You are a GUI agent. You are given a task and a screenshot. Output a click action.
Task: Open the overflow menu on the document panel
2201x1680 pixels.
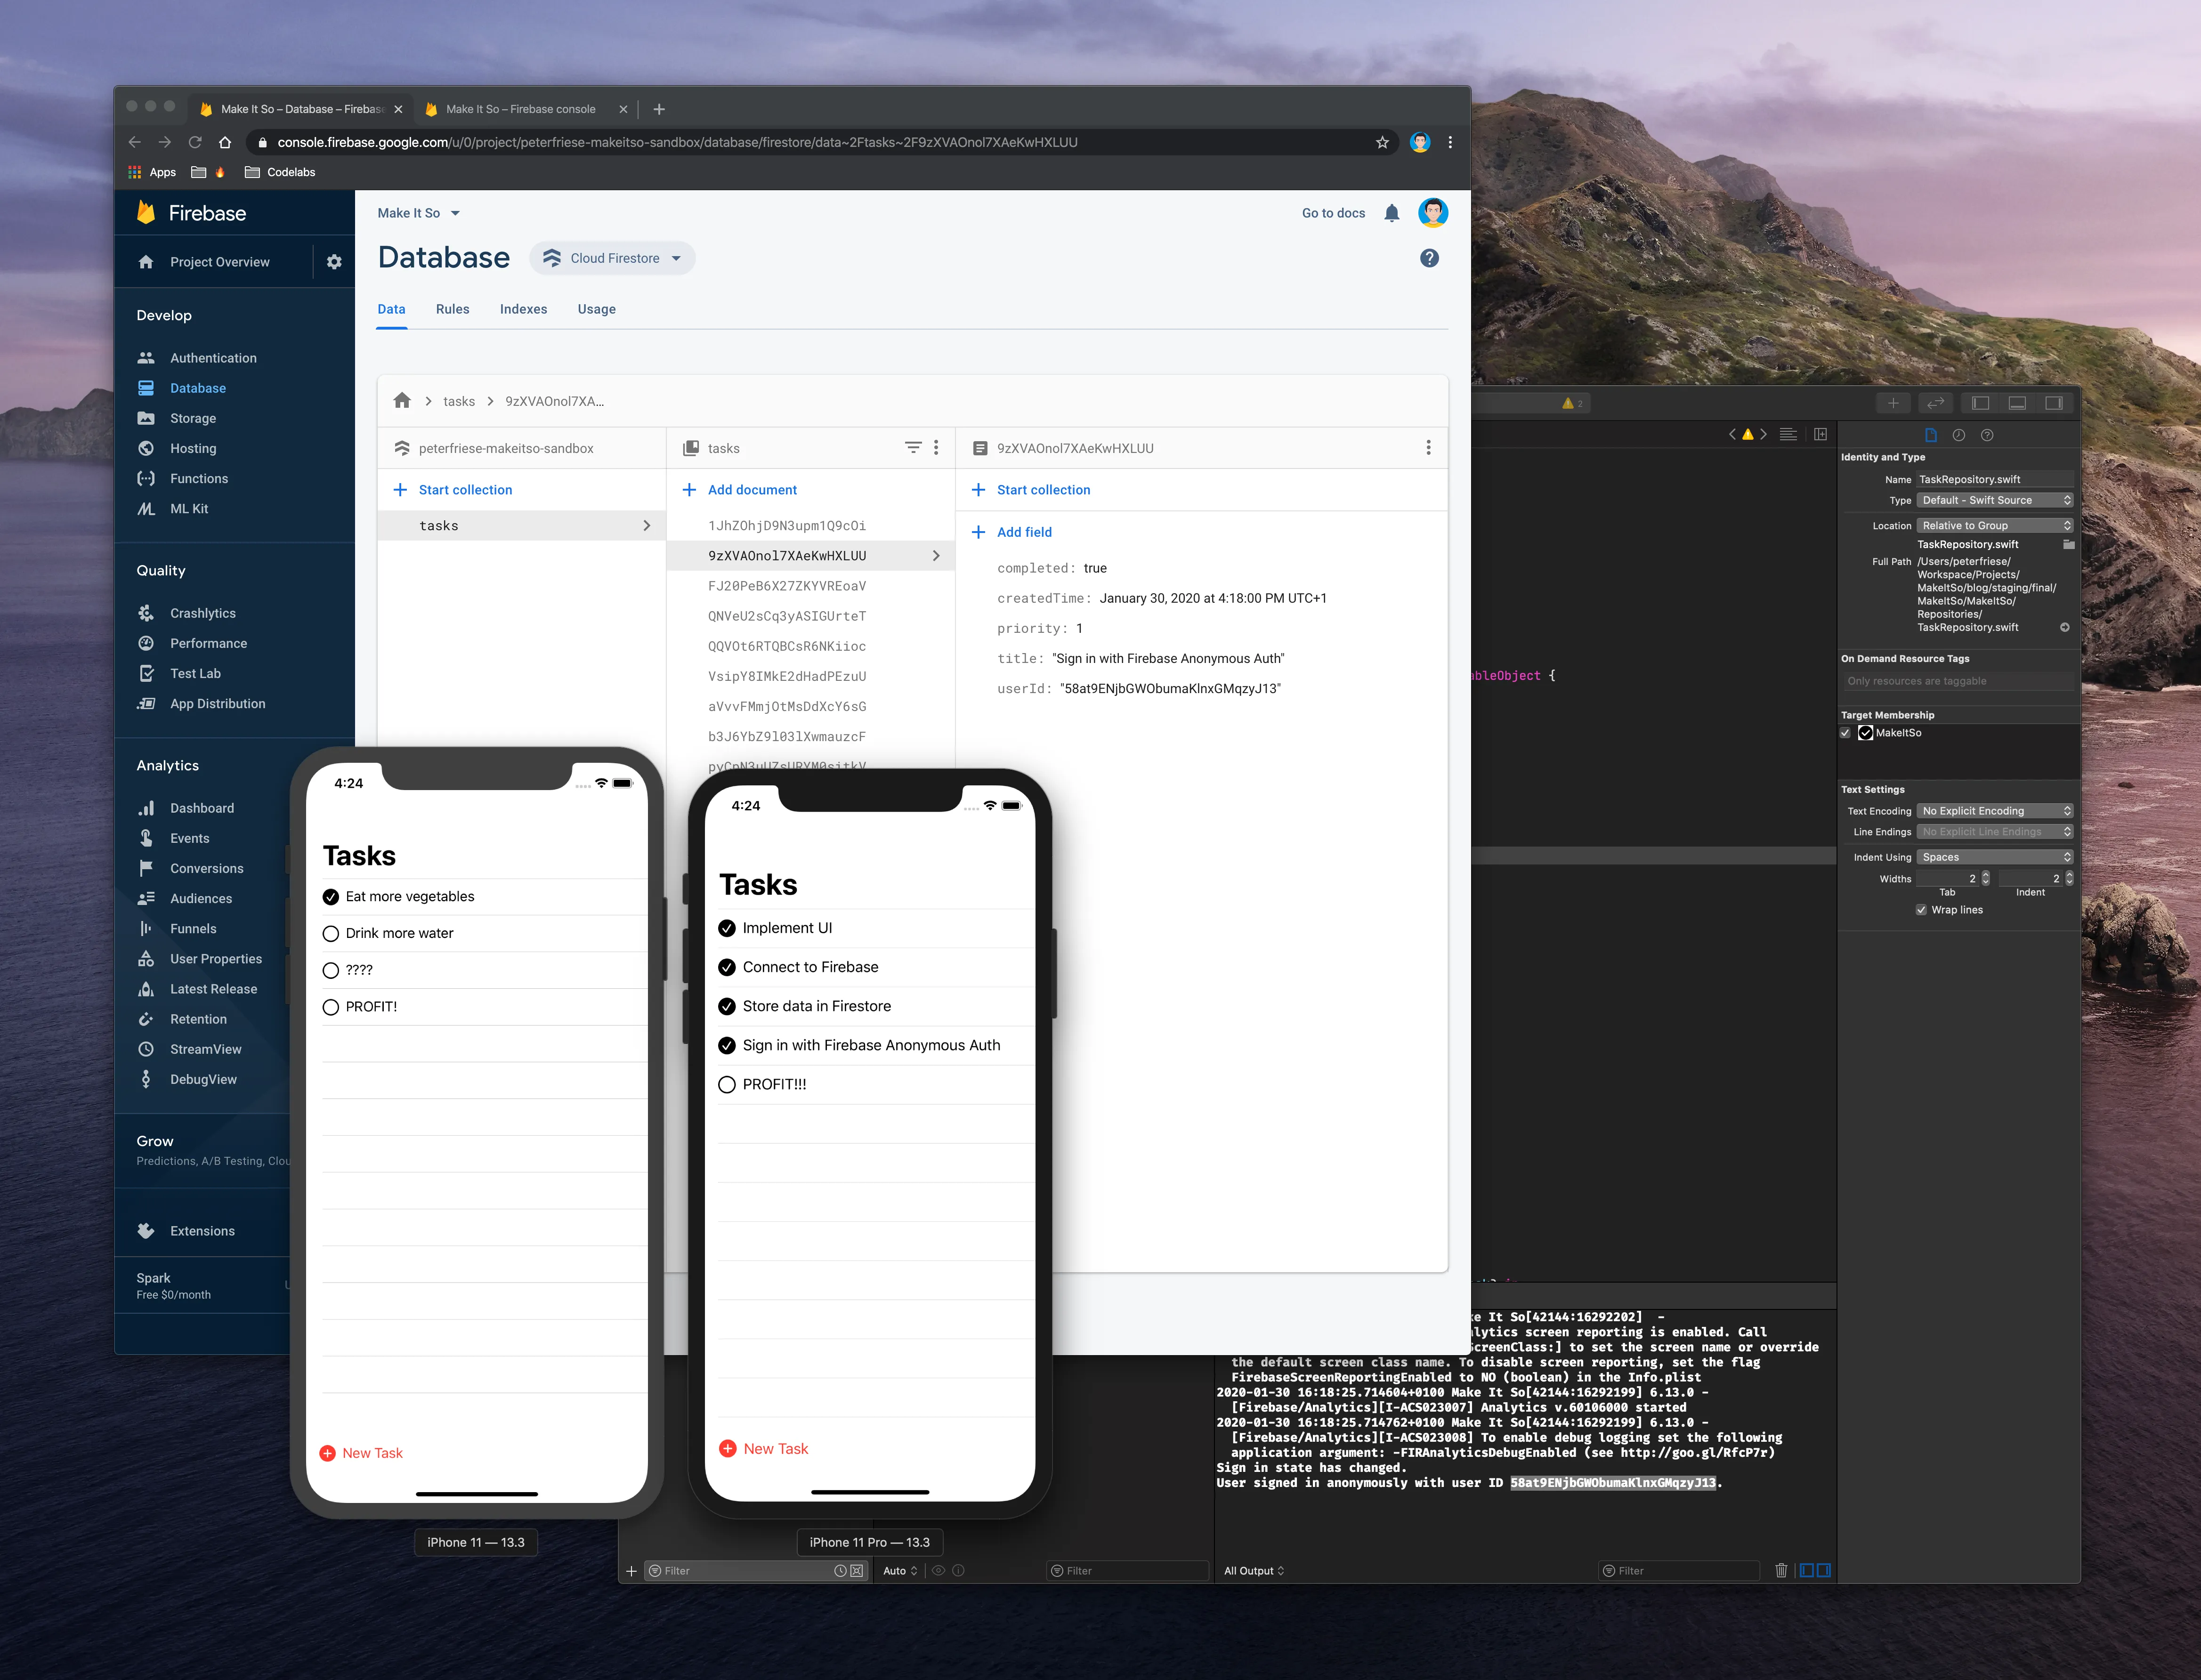(1427, 447)
